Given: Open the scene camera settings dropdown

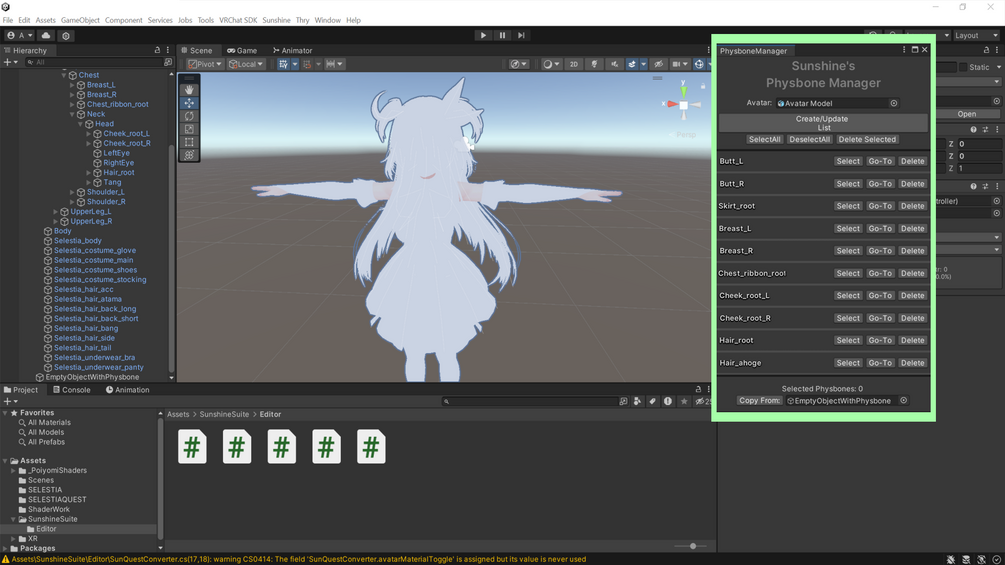Looking at the screenshot, I should (x=679, y=64).
